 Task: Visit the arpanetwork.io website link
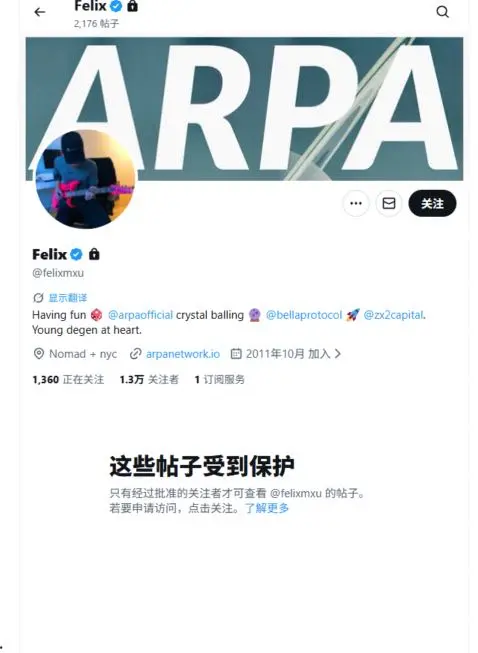click(183, 354)
